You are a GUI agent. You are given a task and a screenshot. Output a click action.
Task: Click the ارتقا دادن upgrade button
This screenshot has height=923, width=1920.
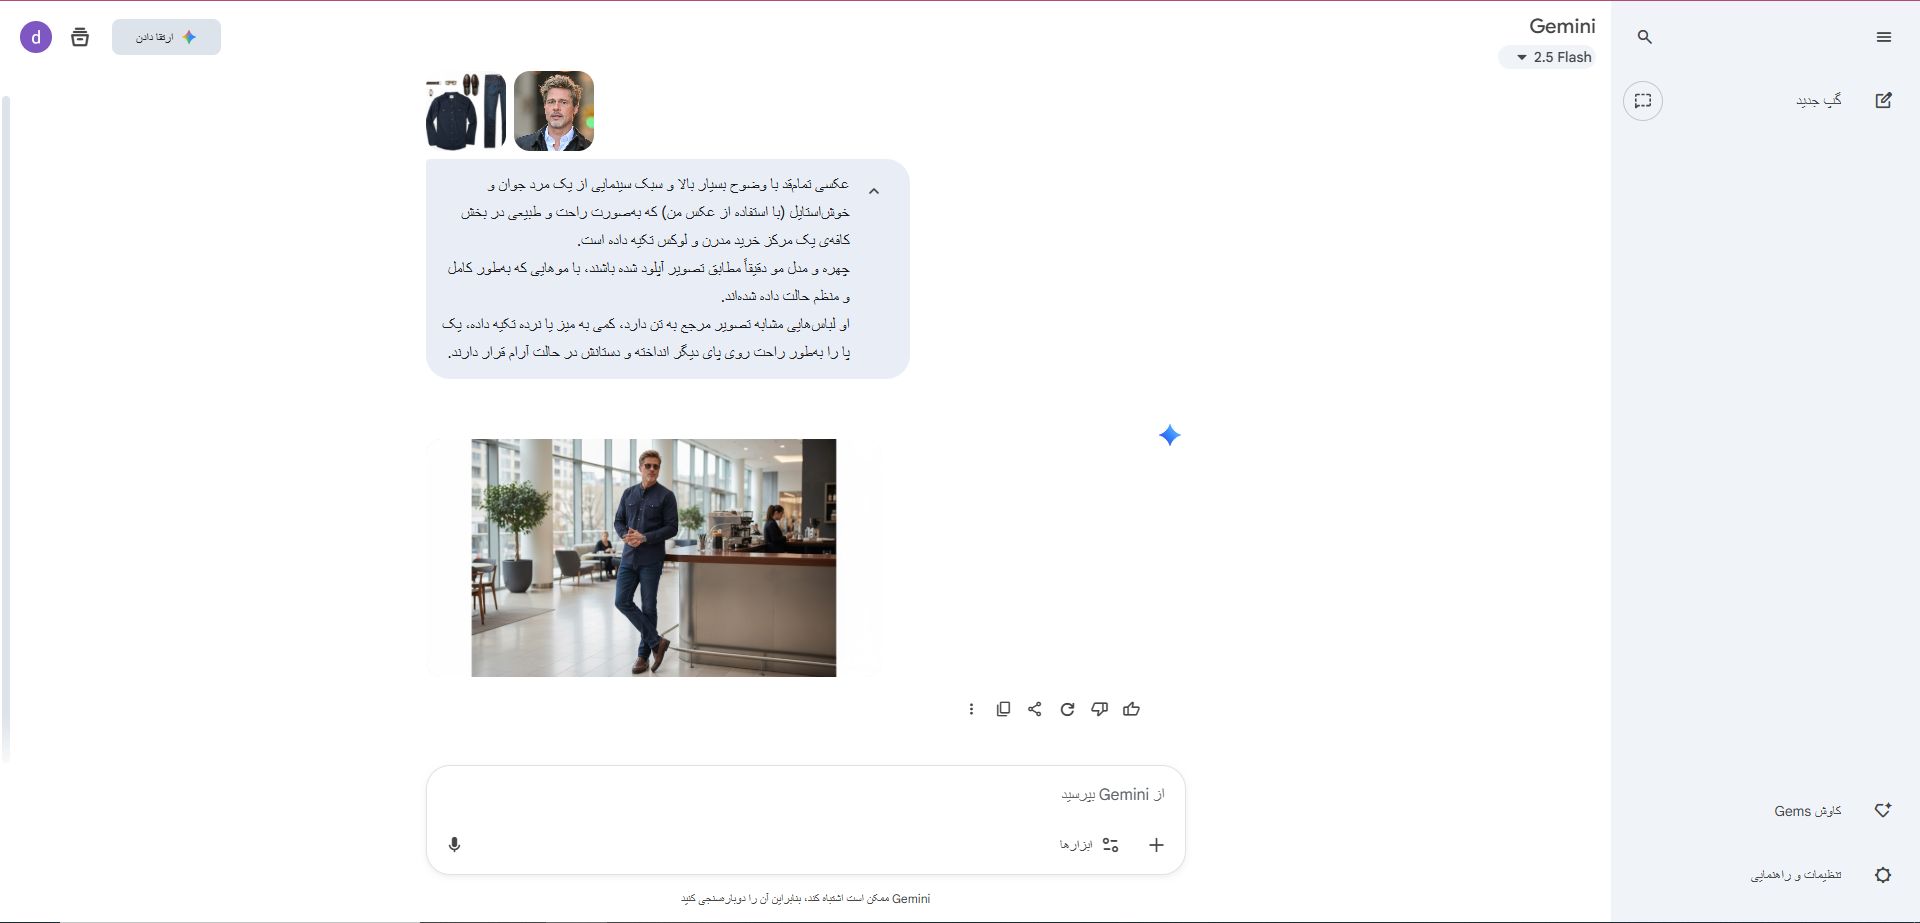[166, 37]
